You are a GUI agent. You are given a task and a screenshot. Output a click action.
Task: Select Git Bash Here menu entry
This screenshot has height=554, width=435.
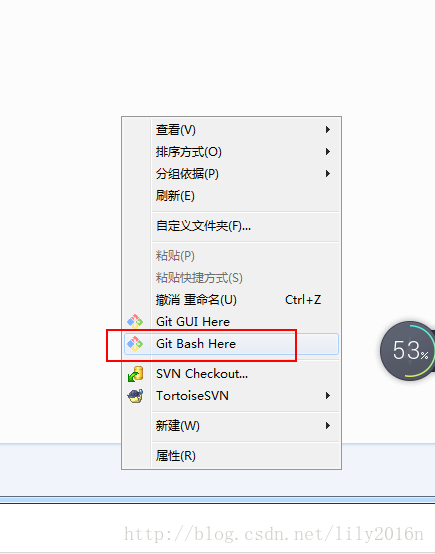(231, 343)
